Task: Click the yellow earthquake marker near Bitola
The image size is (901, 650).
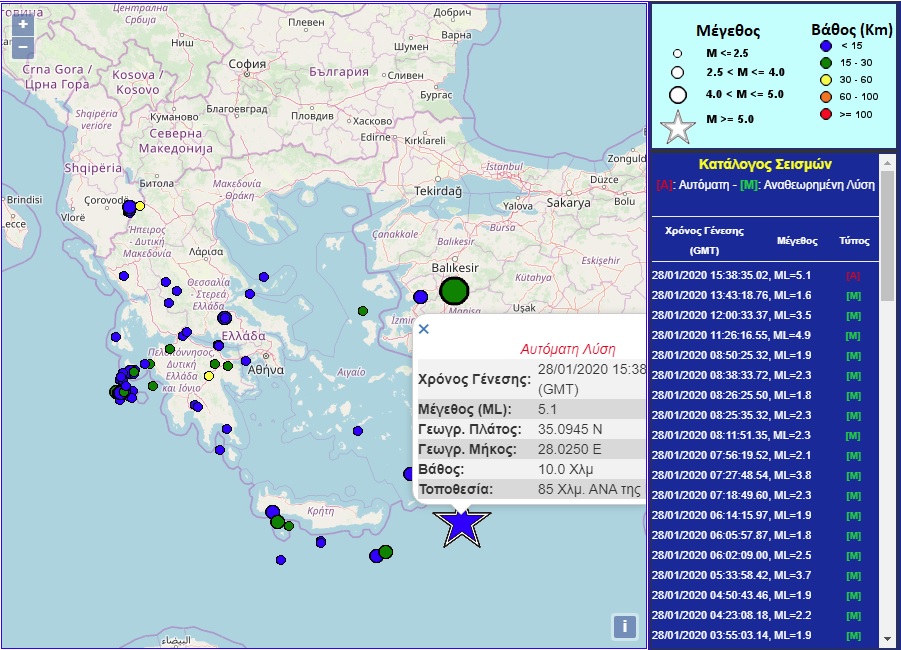Action: [x=140, y=206]
